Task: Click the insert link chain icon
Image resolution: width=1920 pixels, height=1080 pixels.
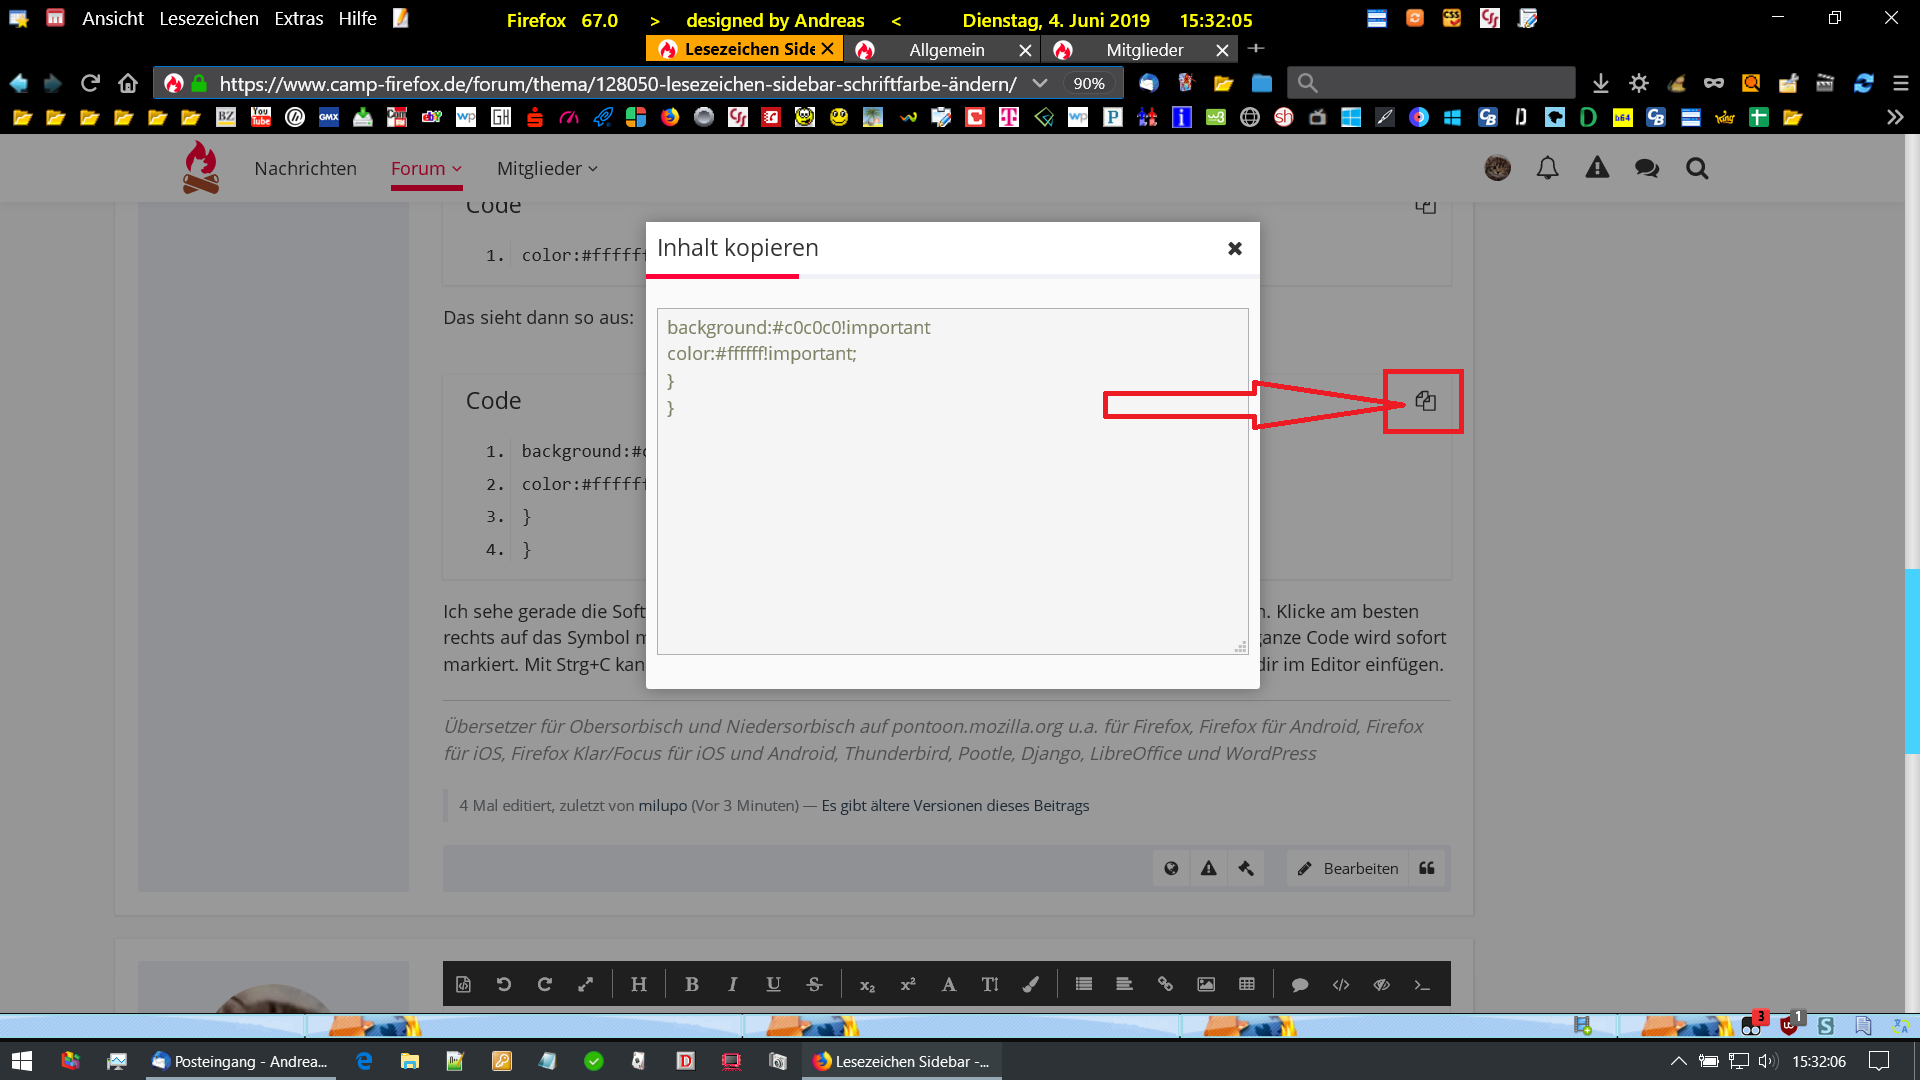Action: click(x=1165, y=984)
